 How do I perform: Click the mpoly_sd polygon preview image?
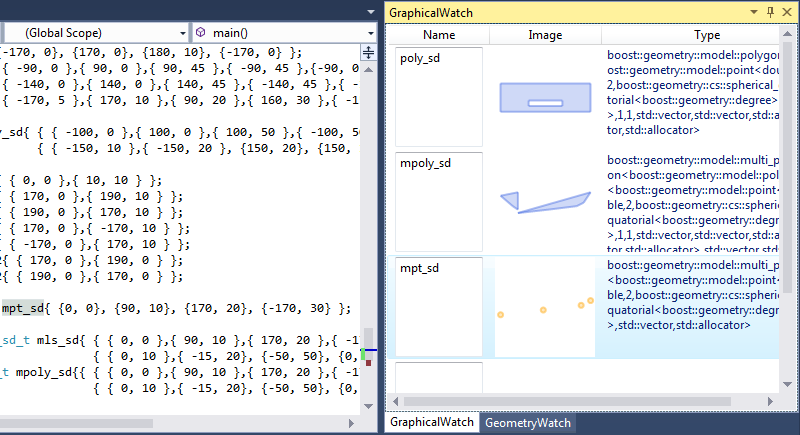point(545,202)
